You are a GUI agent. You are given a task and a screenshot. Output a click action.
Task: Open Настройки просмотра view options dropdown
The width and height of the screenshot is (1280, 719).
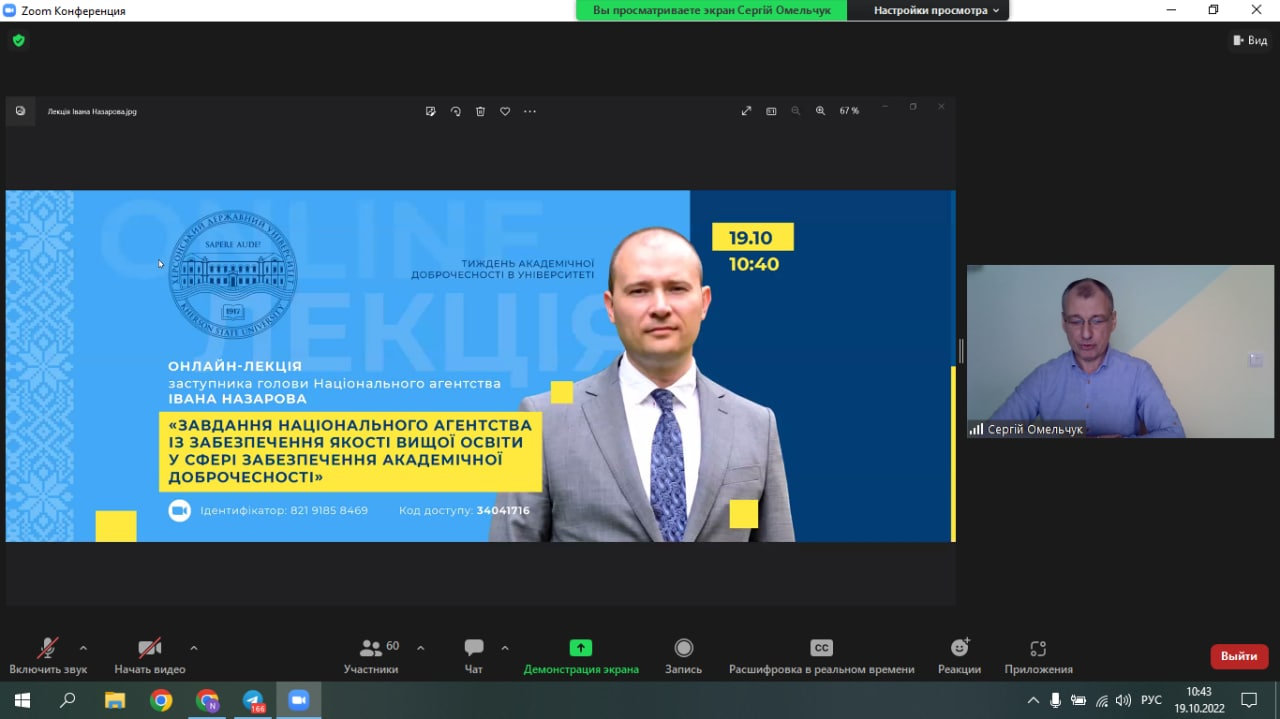[x=937, y=10]
